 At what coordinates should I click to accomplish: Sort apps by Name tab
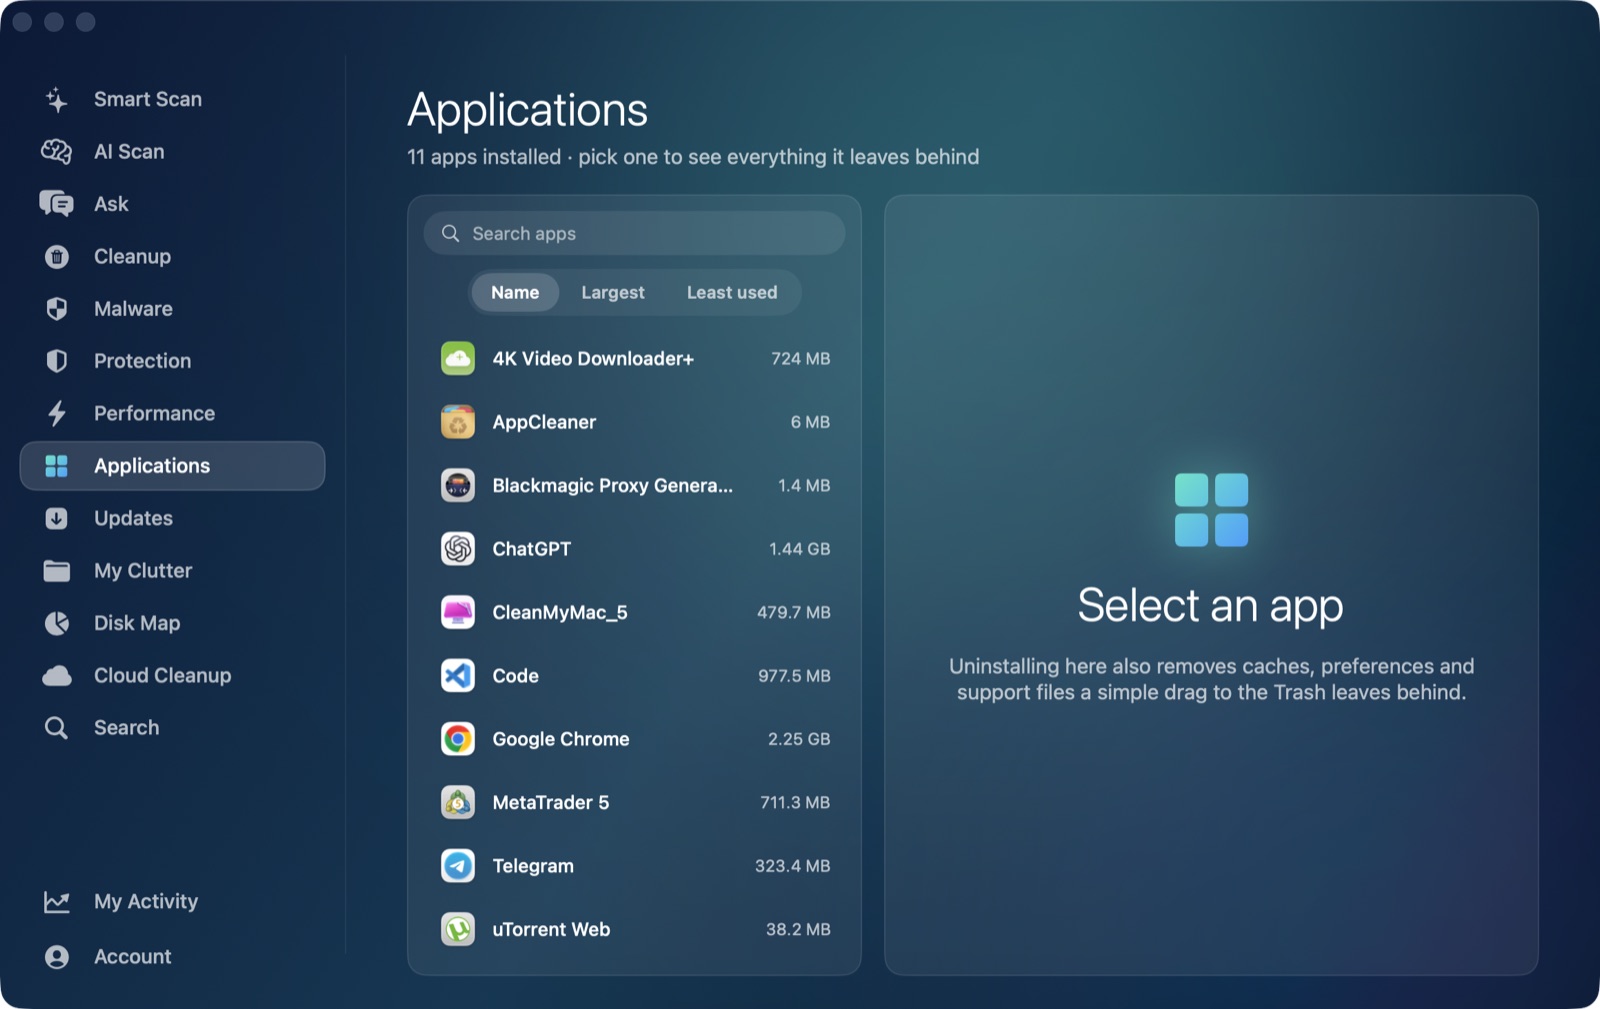click(x=515, y=293)
